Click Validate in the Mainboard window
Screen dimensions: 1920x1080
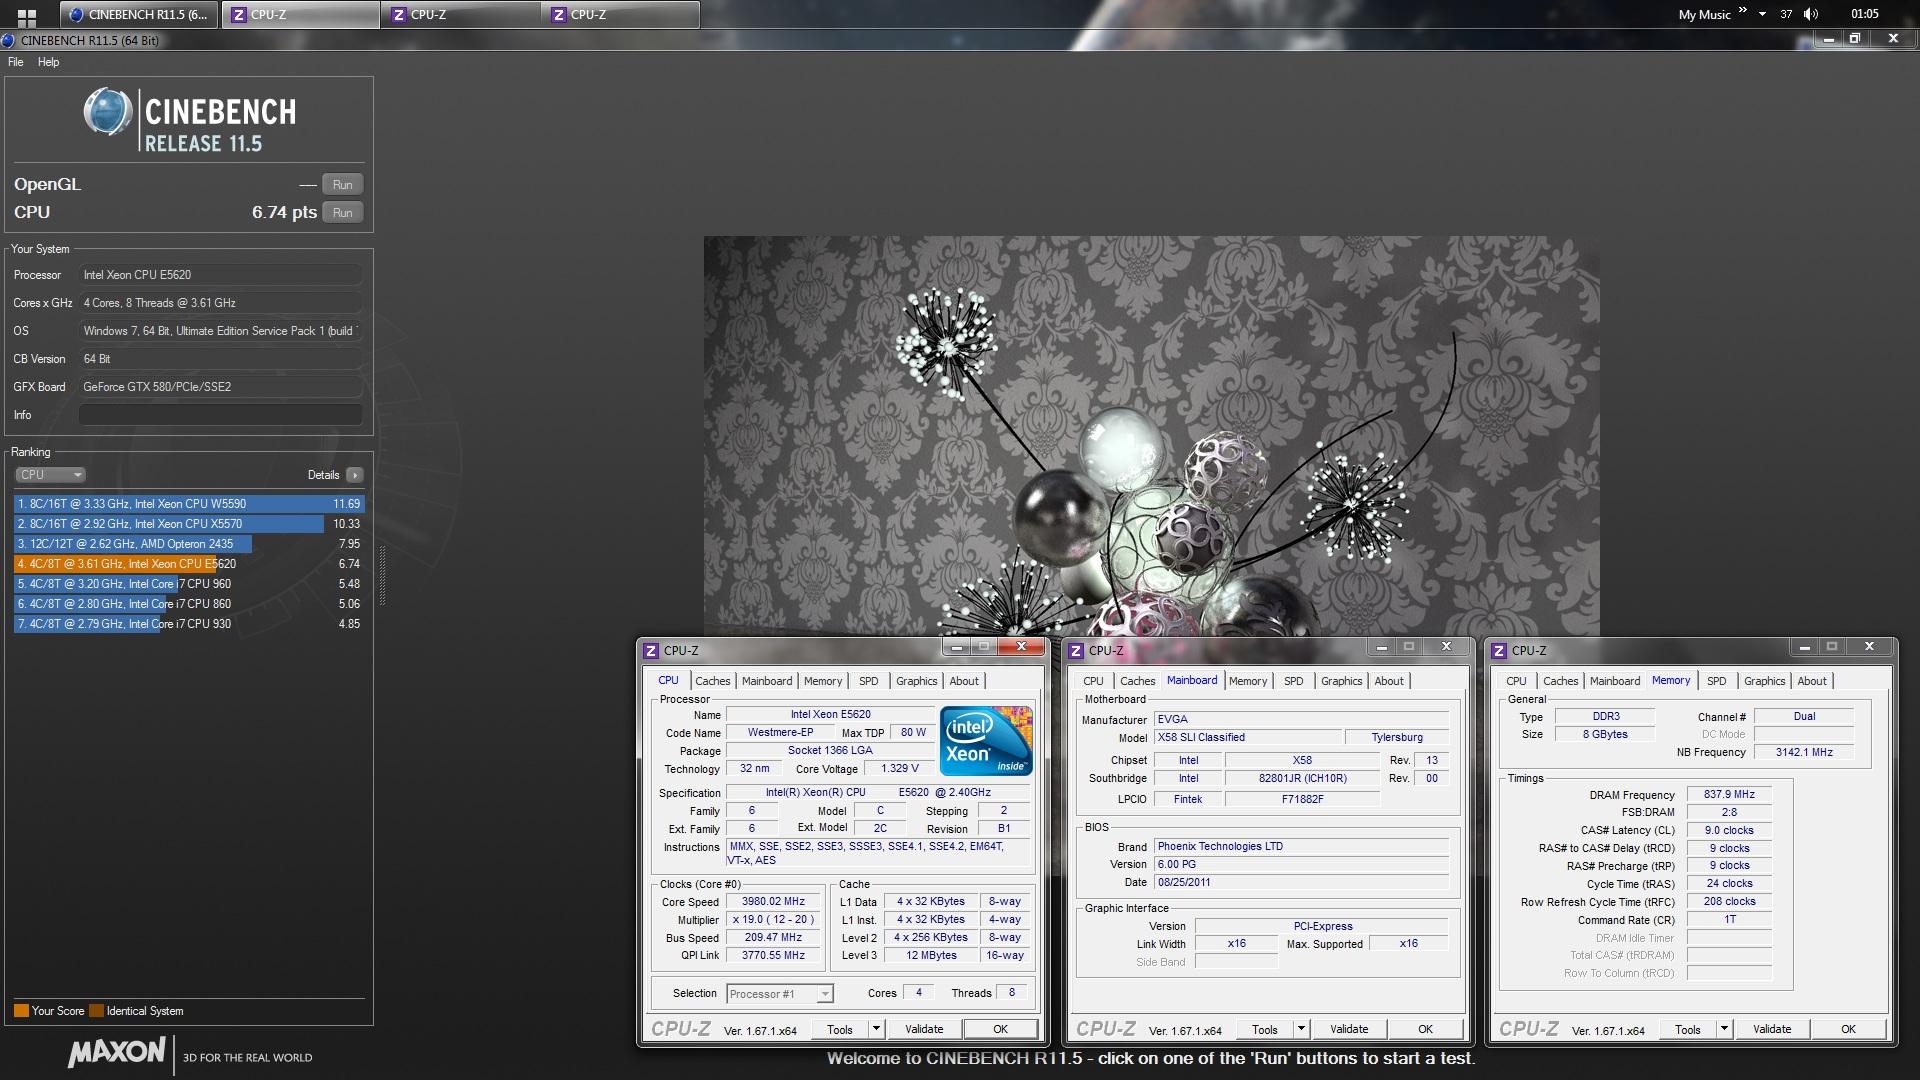click(1349, 1029)
